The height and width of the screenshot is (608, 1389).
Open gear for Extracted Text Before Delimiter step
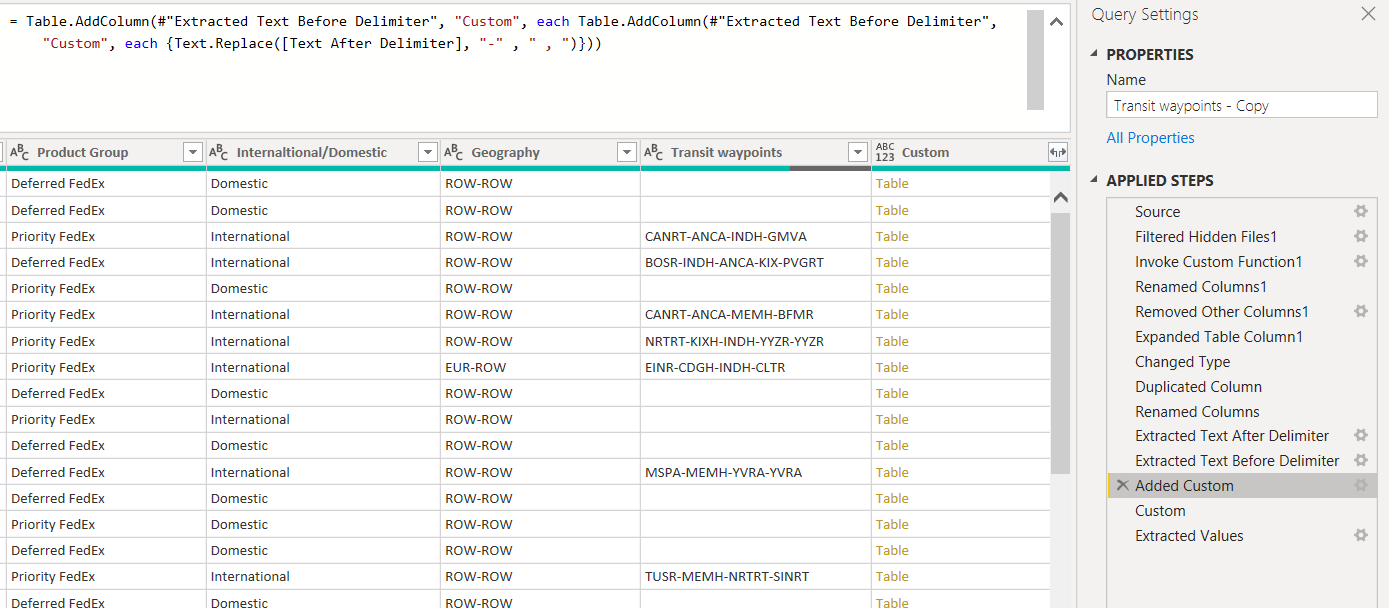(x=1360, y=460)
